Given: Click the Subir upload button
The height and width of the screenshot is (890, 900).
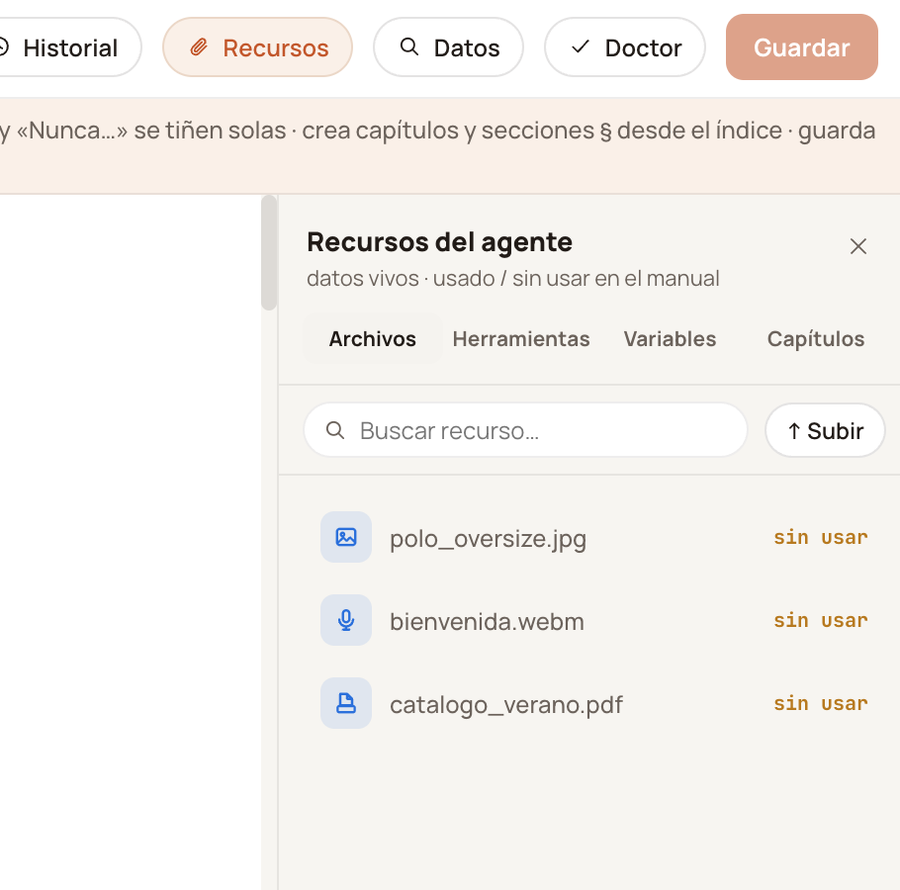Looking at the screenshot, I should (x=825, y=430).
